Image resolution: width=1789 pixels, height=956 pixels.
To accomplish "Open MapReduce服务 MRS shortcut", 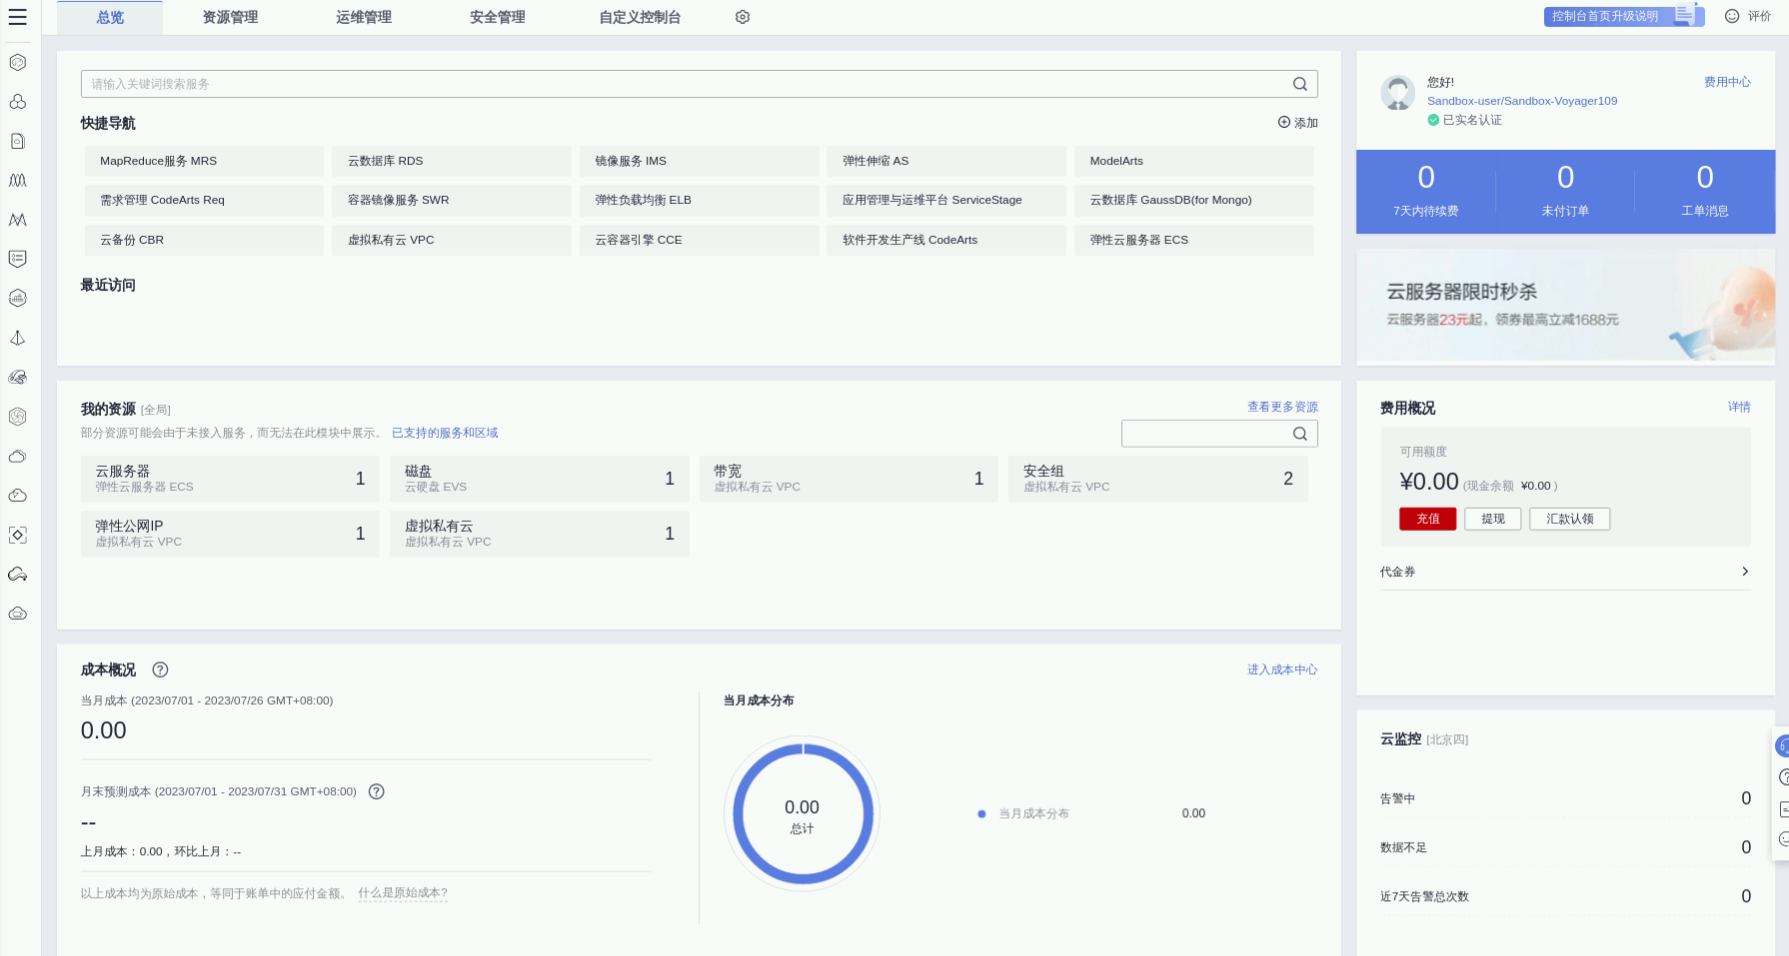I will [x=204, y=161].
